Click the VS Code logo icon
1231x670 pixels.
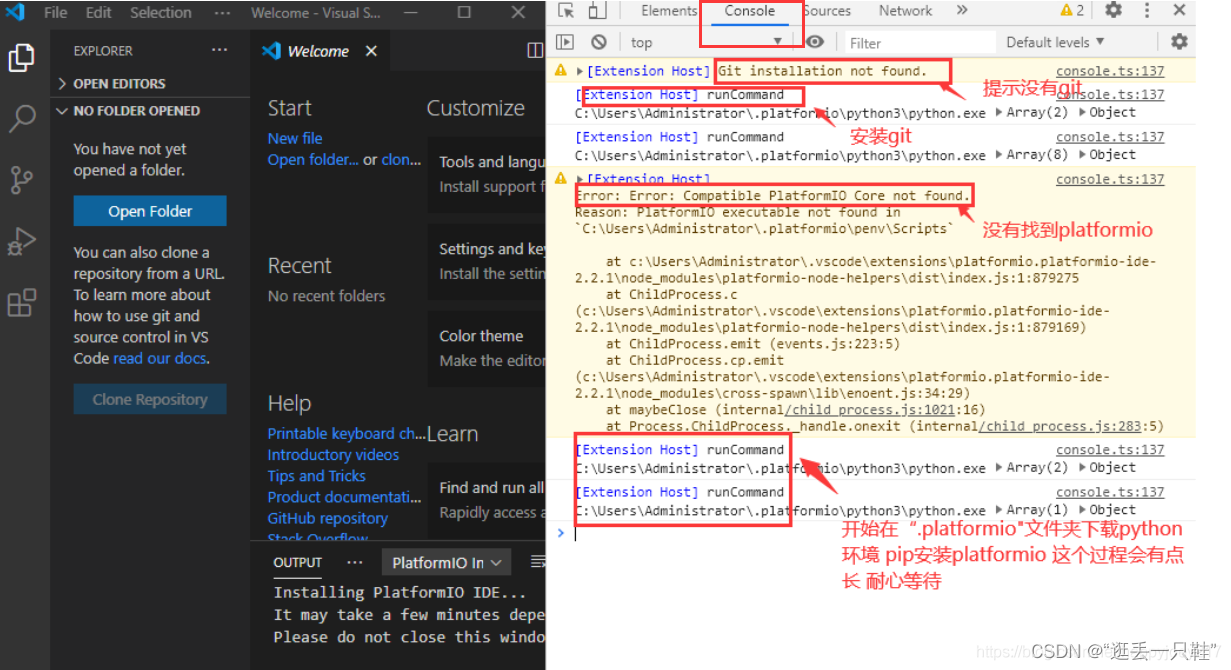tap(15, 13)
